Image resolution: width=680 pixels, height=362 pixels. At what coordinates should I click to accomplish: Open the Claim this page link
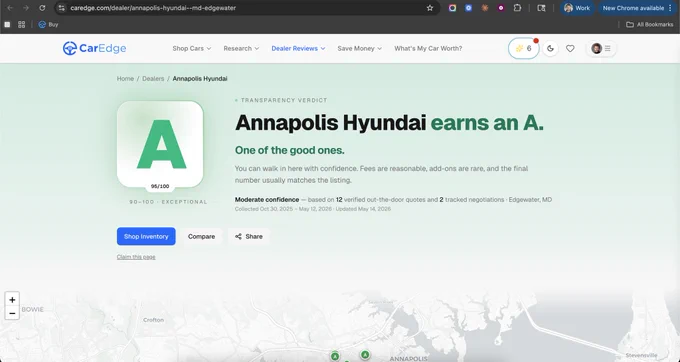tap(136, 257)
